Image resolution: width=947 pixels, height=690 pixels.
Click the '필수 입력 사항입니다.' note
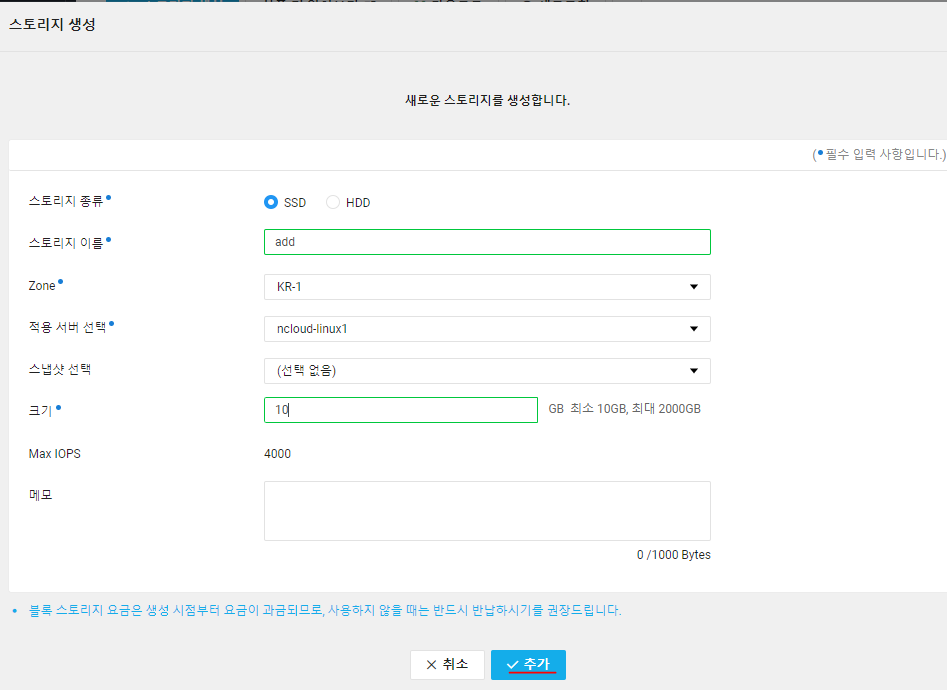click(x=879, y=155)
